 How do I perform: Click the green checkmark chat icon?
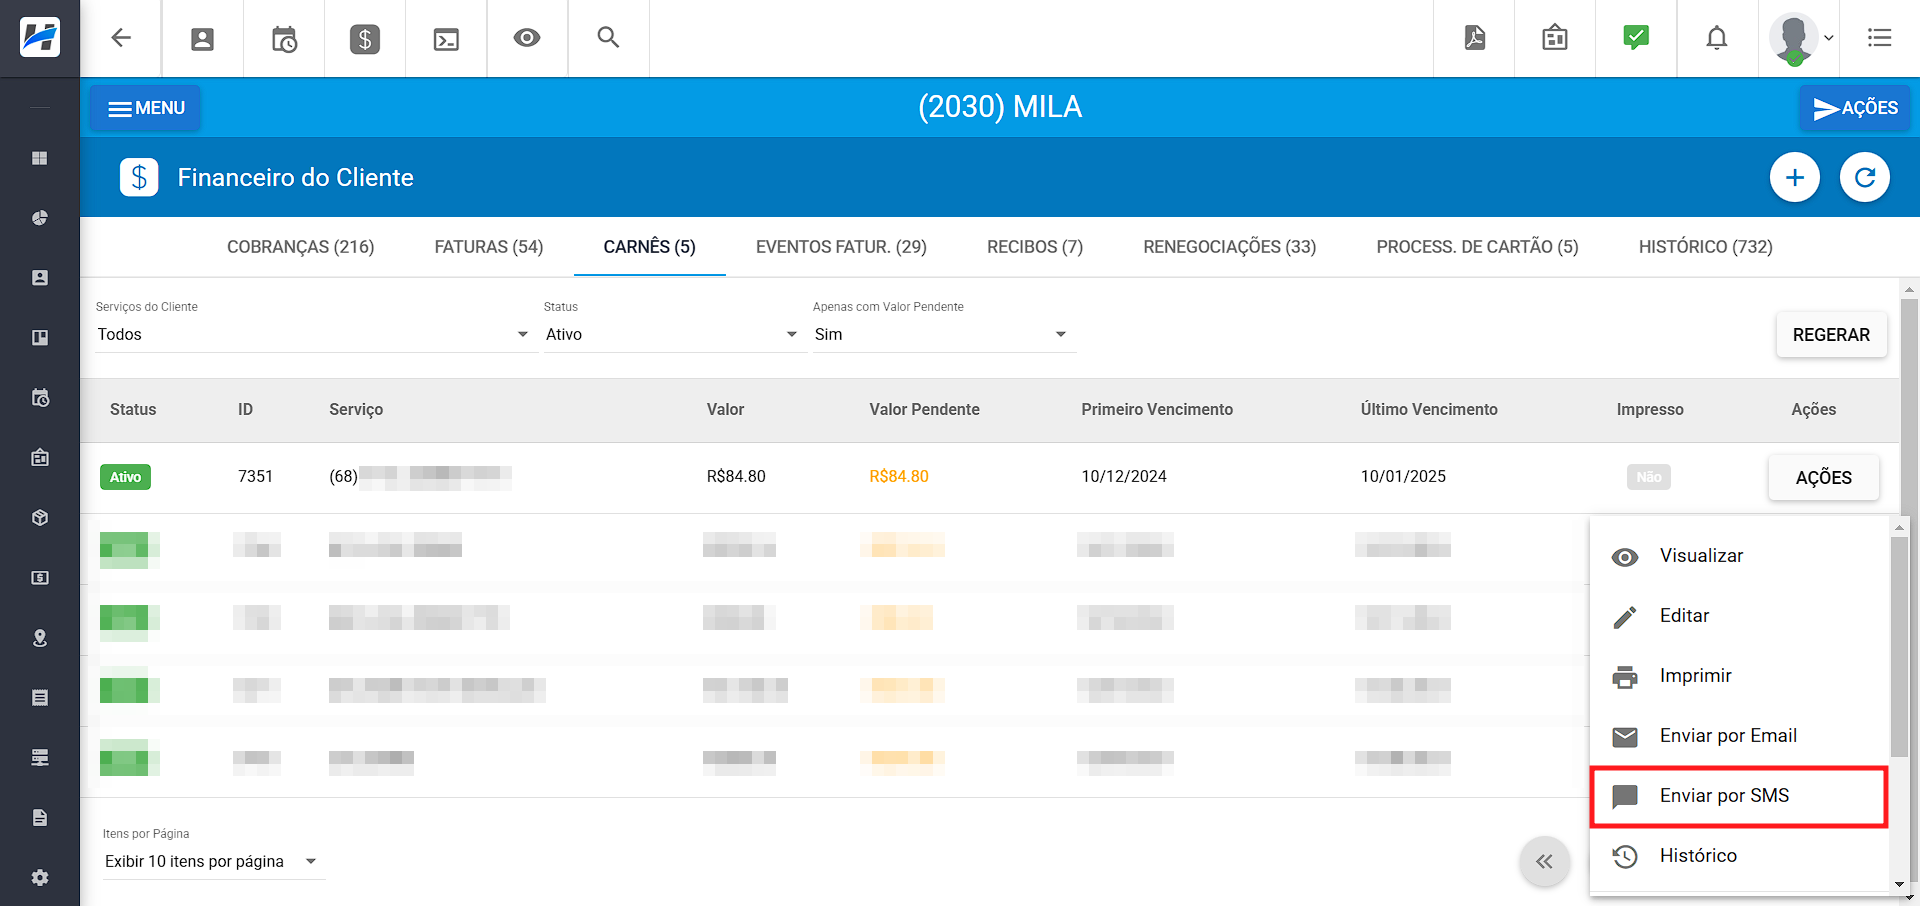click(x=1636, y=38)
